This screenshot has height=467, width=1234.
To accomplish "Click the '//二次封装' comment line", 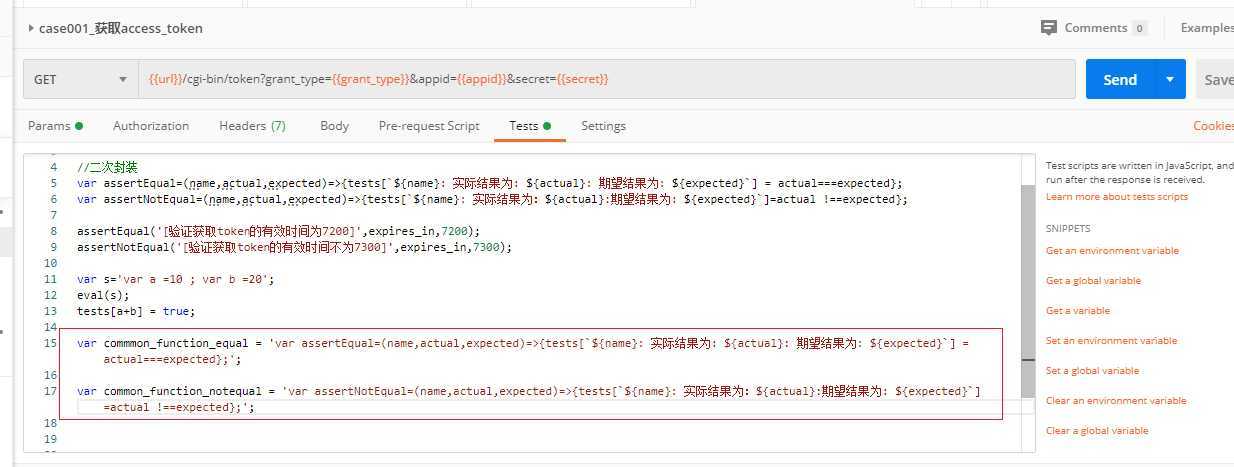I will (107, 167).
